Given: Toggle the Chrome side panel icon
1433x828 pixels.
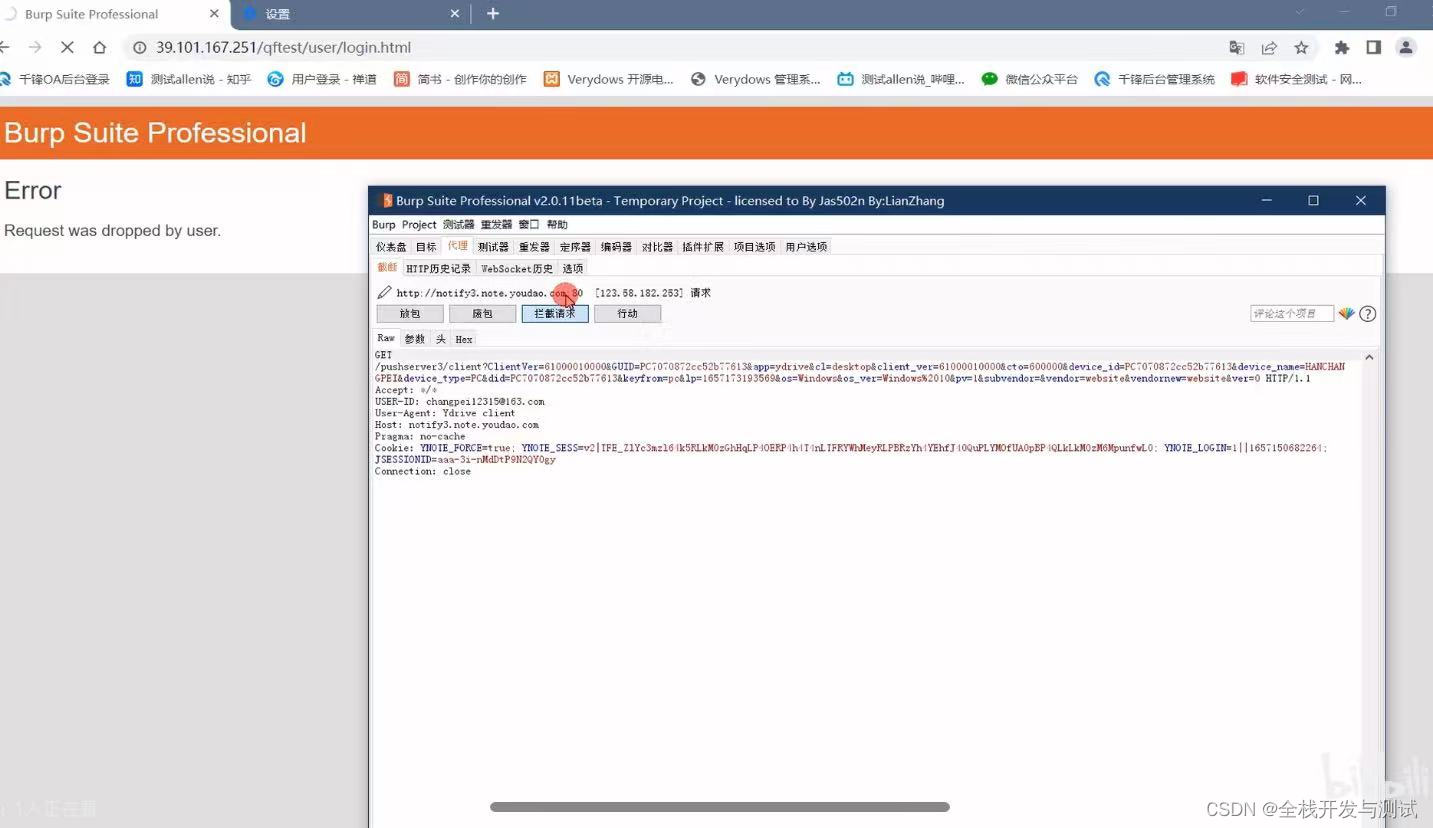Looking at the screenshot, I should (1374, 47).
